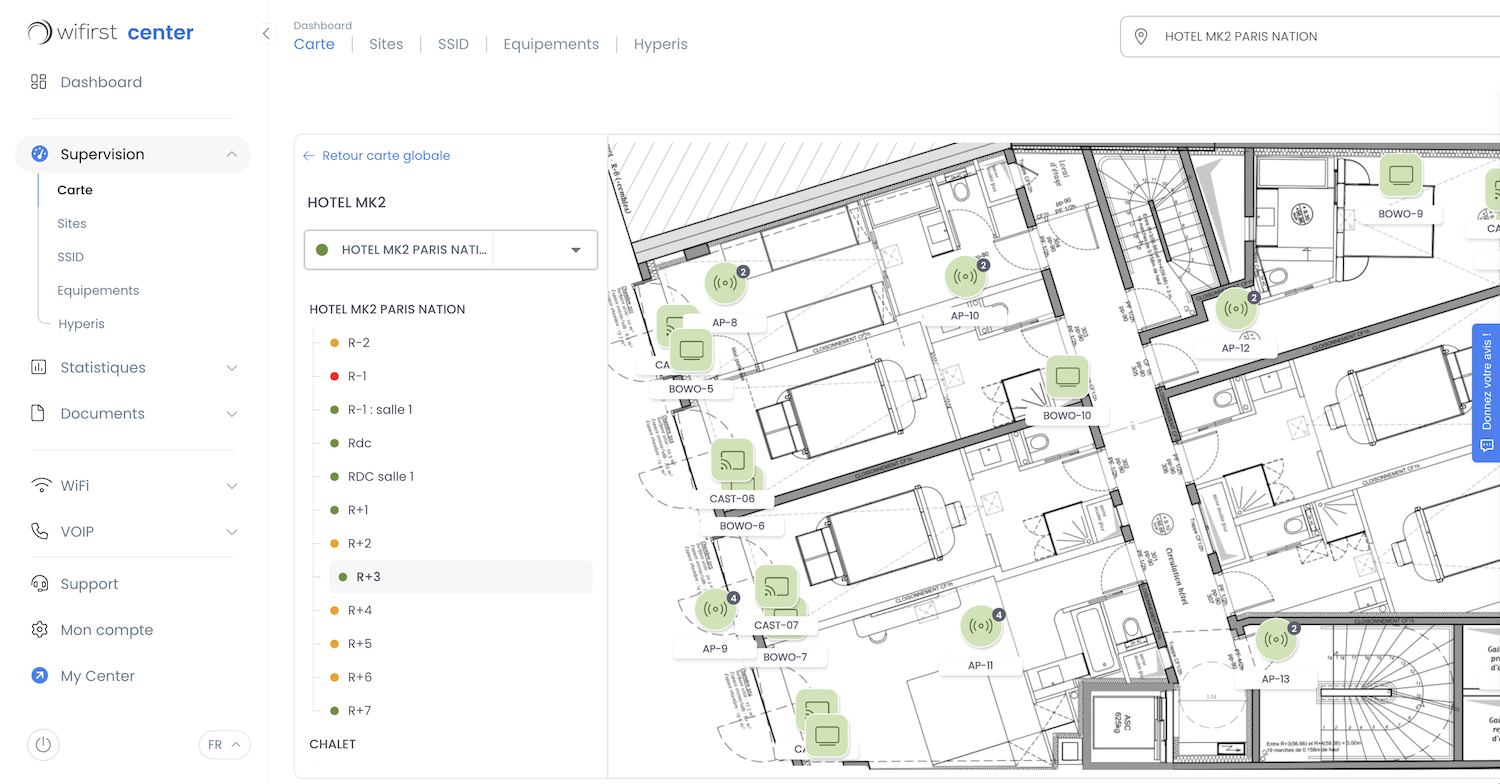This screenshot has width=1500, height=784.
Task: Select floor R+2 in the tree
Action: (359, 543)
